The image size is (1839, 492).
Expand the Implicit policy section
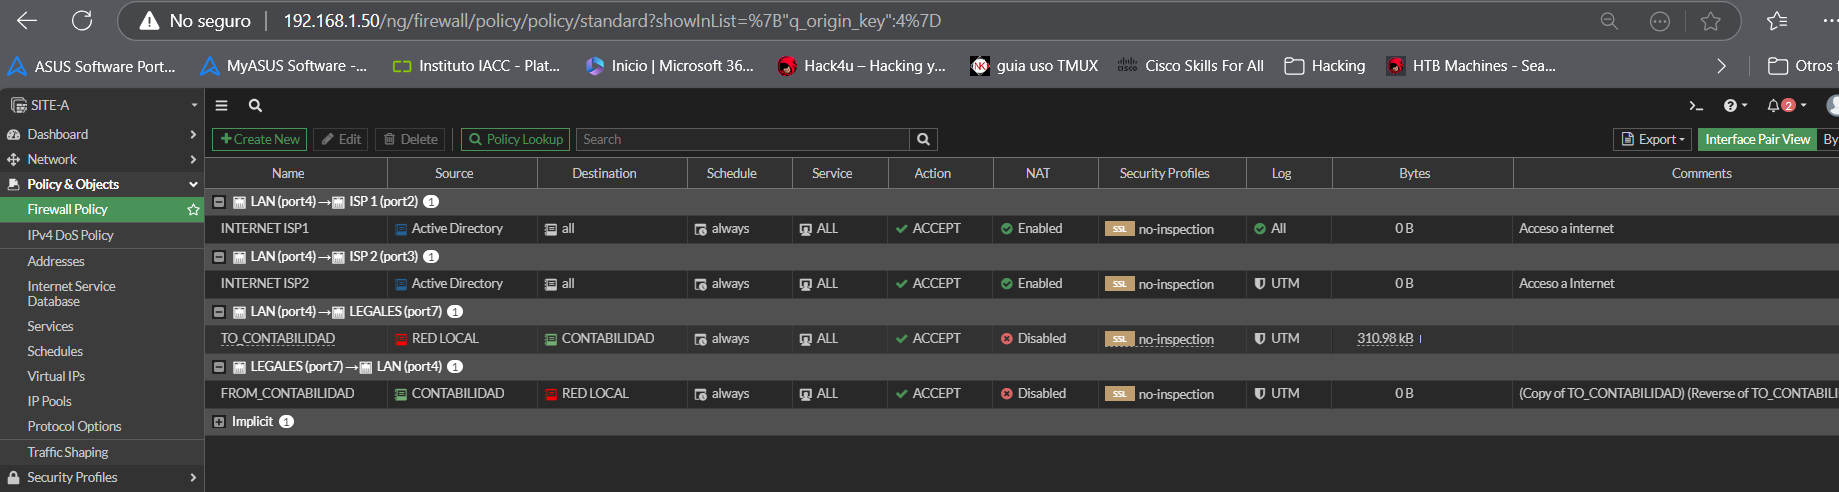point(219,422)
